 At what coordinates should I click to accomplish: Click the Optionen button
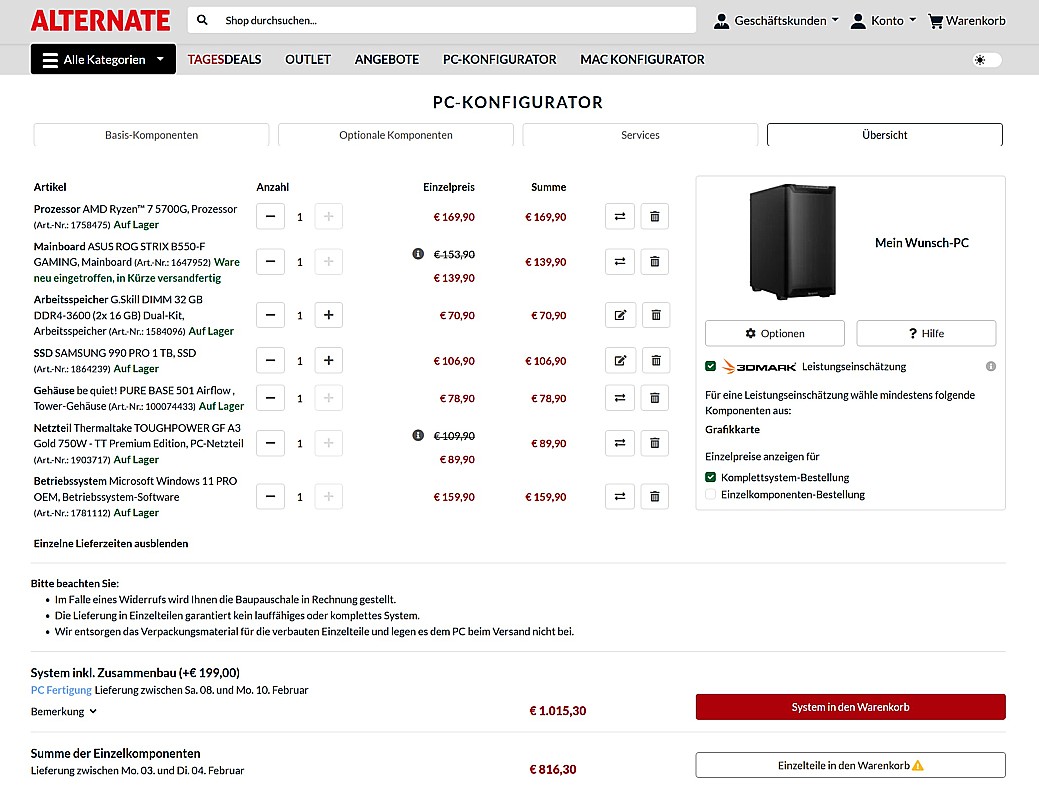coord(775,333)
